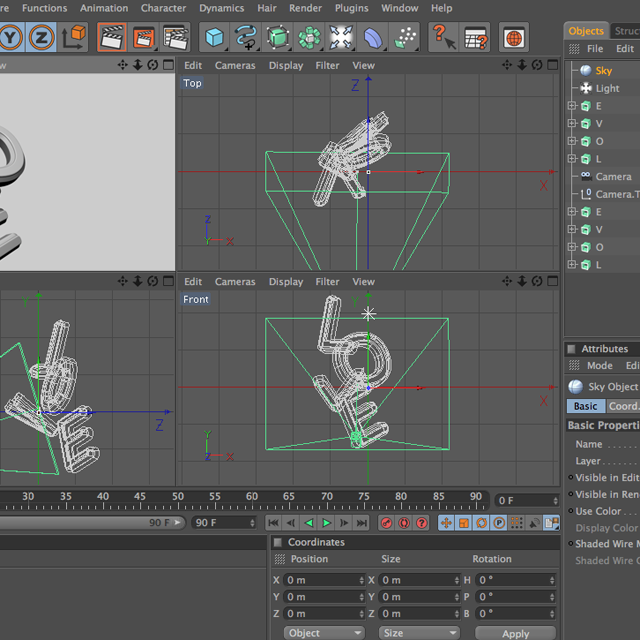Expand the V object above the first O
The image size is (640, 640).
pos(572,123)
